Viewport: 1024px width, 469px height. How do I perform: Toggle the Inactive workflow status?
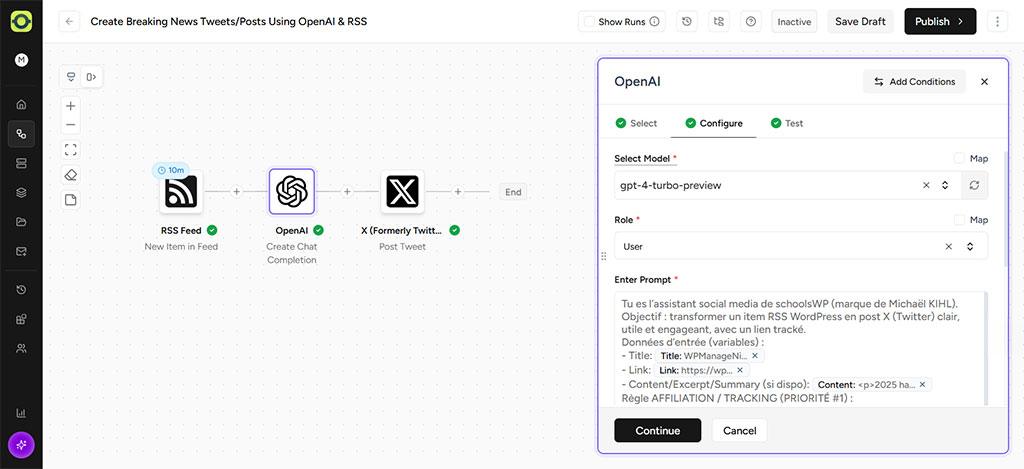[x=794, y=22]
